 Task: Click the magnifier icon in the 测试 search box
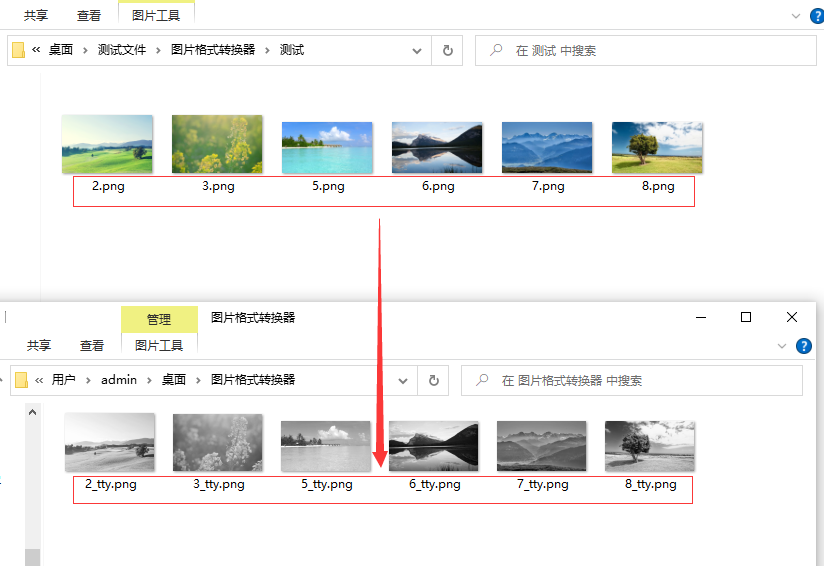[x=496, y=50]
